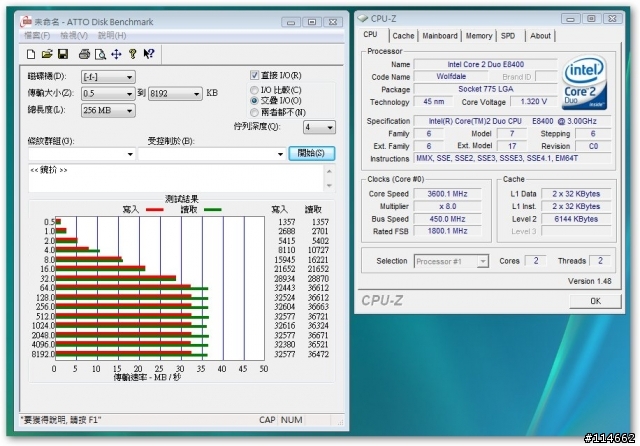Open the Controlled By dropdown
This screenshot has width=640, height=446.
(211, 154)
